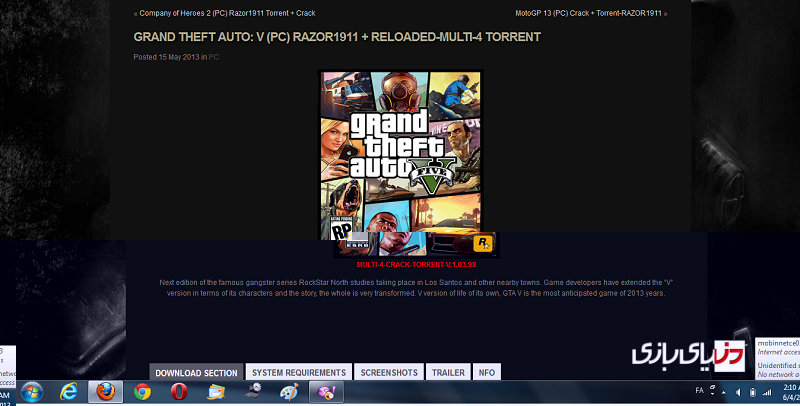This screenshot has height=406, width=800.
Task: Open the NFO tab
Action: (x=487, y=372)
